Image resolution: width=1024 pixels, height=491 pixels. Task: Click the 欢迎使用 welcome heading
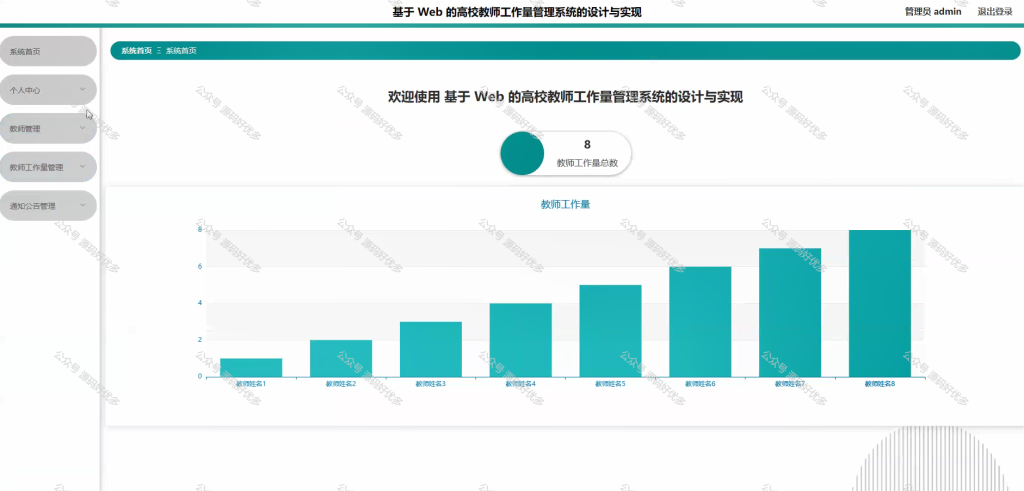coord(566,97)
